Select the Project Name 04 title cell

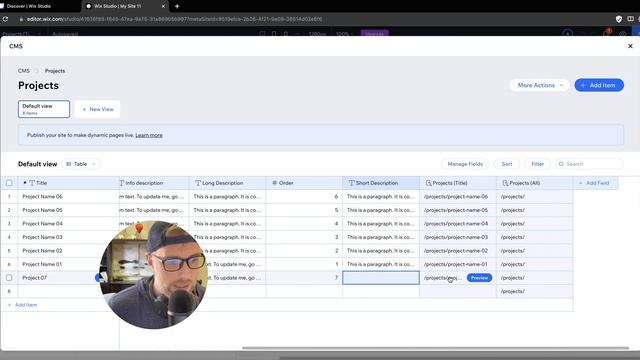(69, 223)
